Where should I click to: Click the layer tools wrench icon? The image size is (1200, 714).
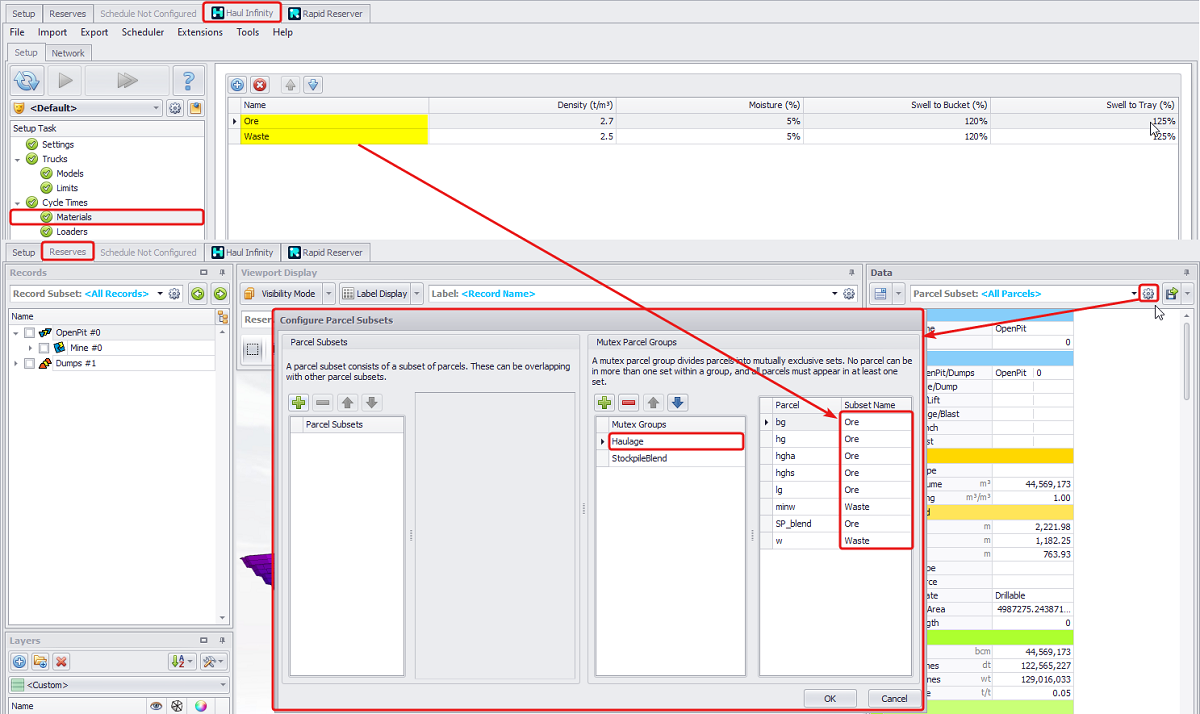click(x=213, y=661)
